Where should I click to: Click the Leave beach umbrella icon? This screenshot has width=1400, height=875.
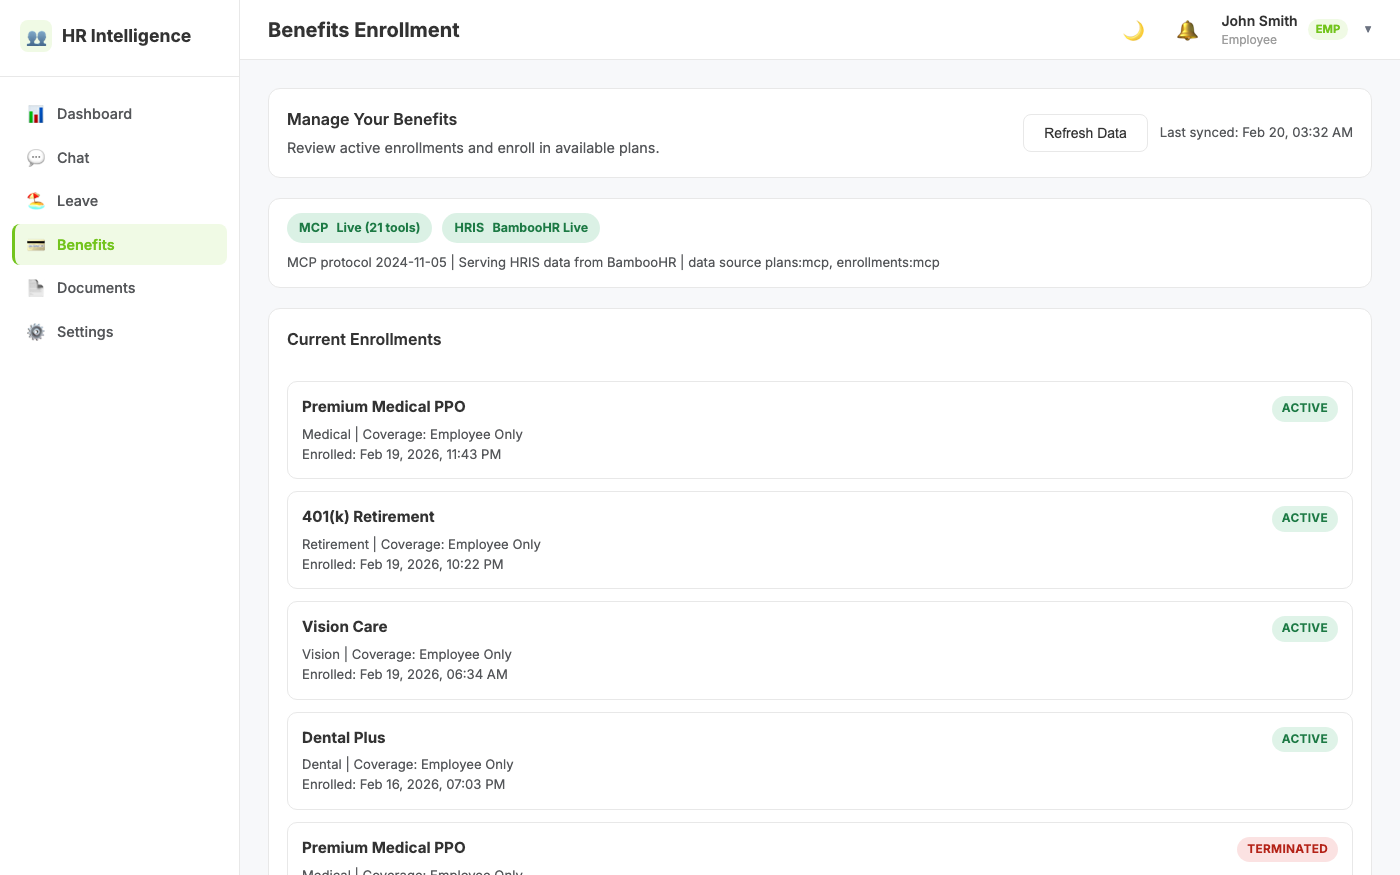click(x=36, y=201)
